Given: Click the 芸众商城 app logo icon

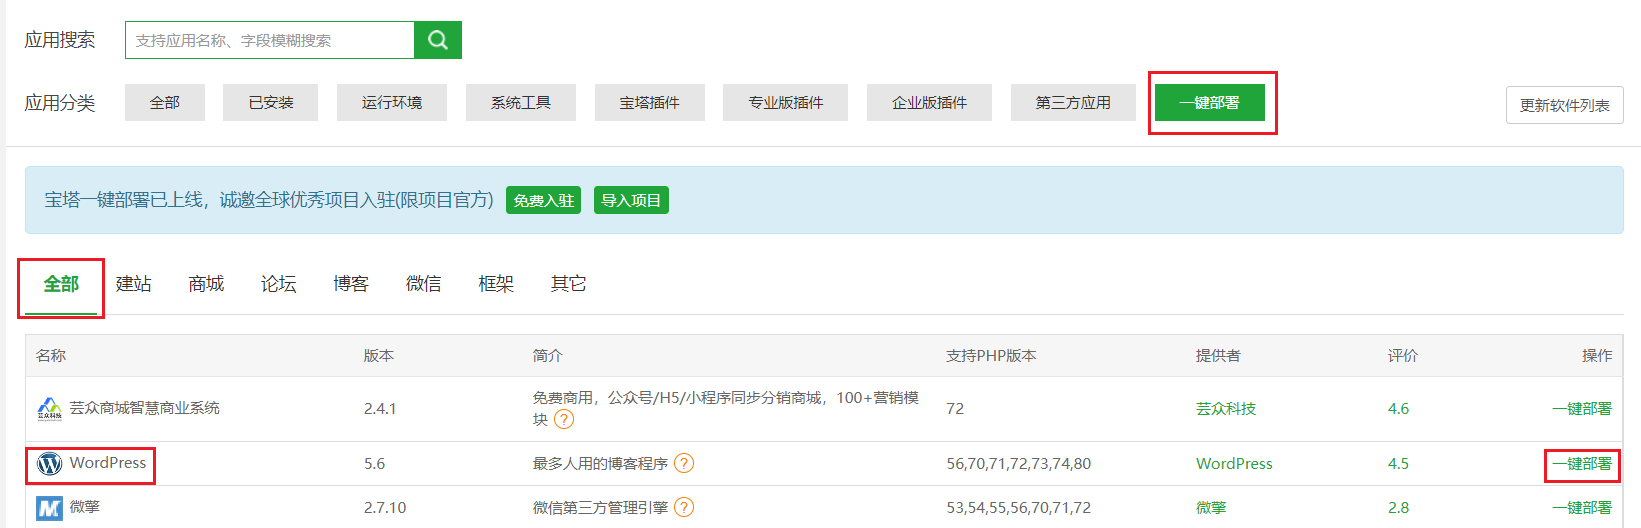Looking at the screenshot, I should click(x=49, y=409).
